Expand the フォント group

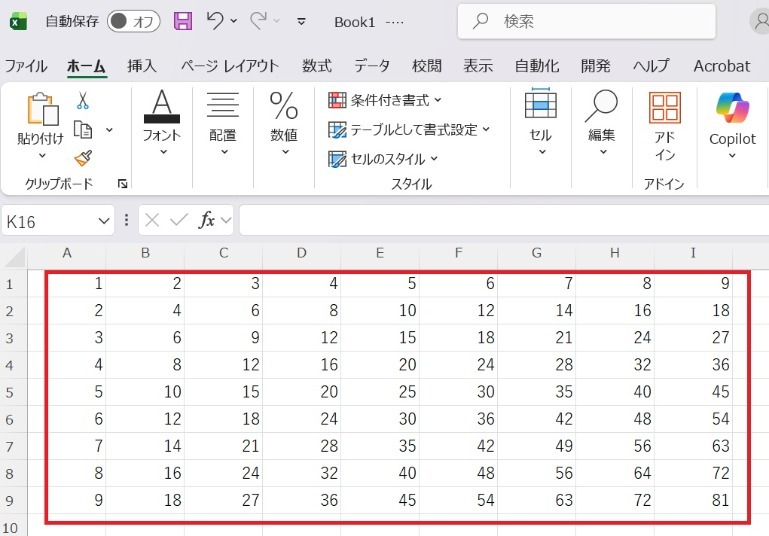[162, 122]
